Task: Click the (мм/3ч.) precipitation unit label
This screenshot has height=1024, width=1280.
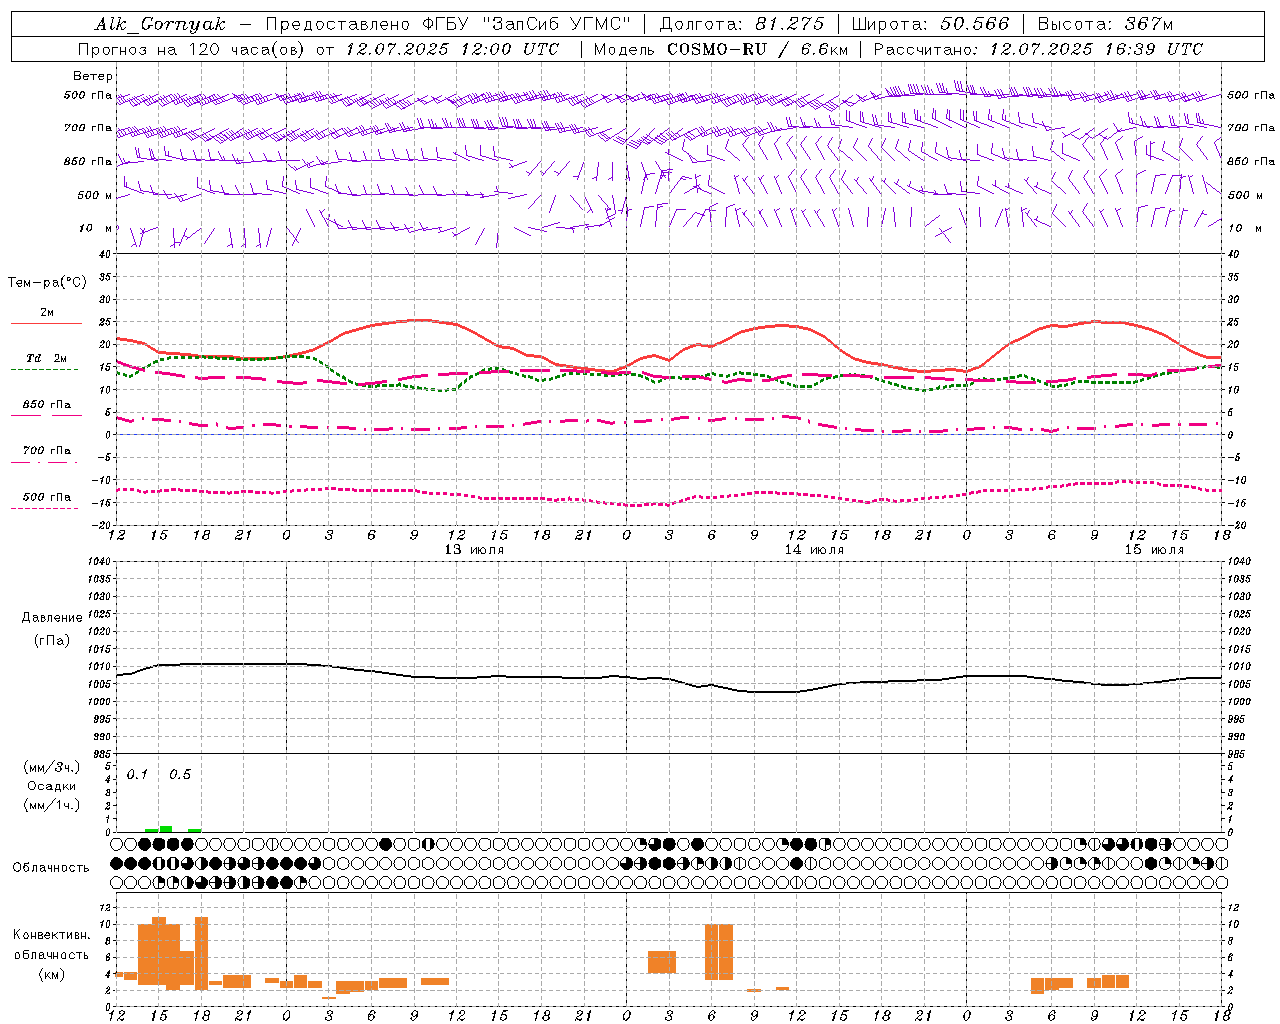Action: [x=52, y=767]
